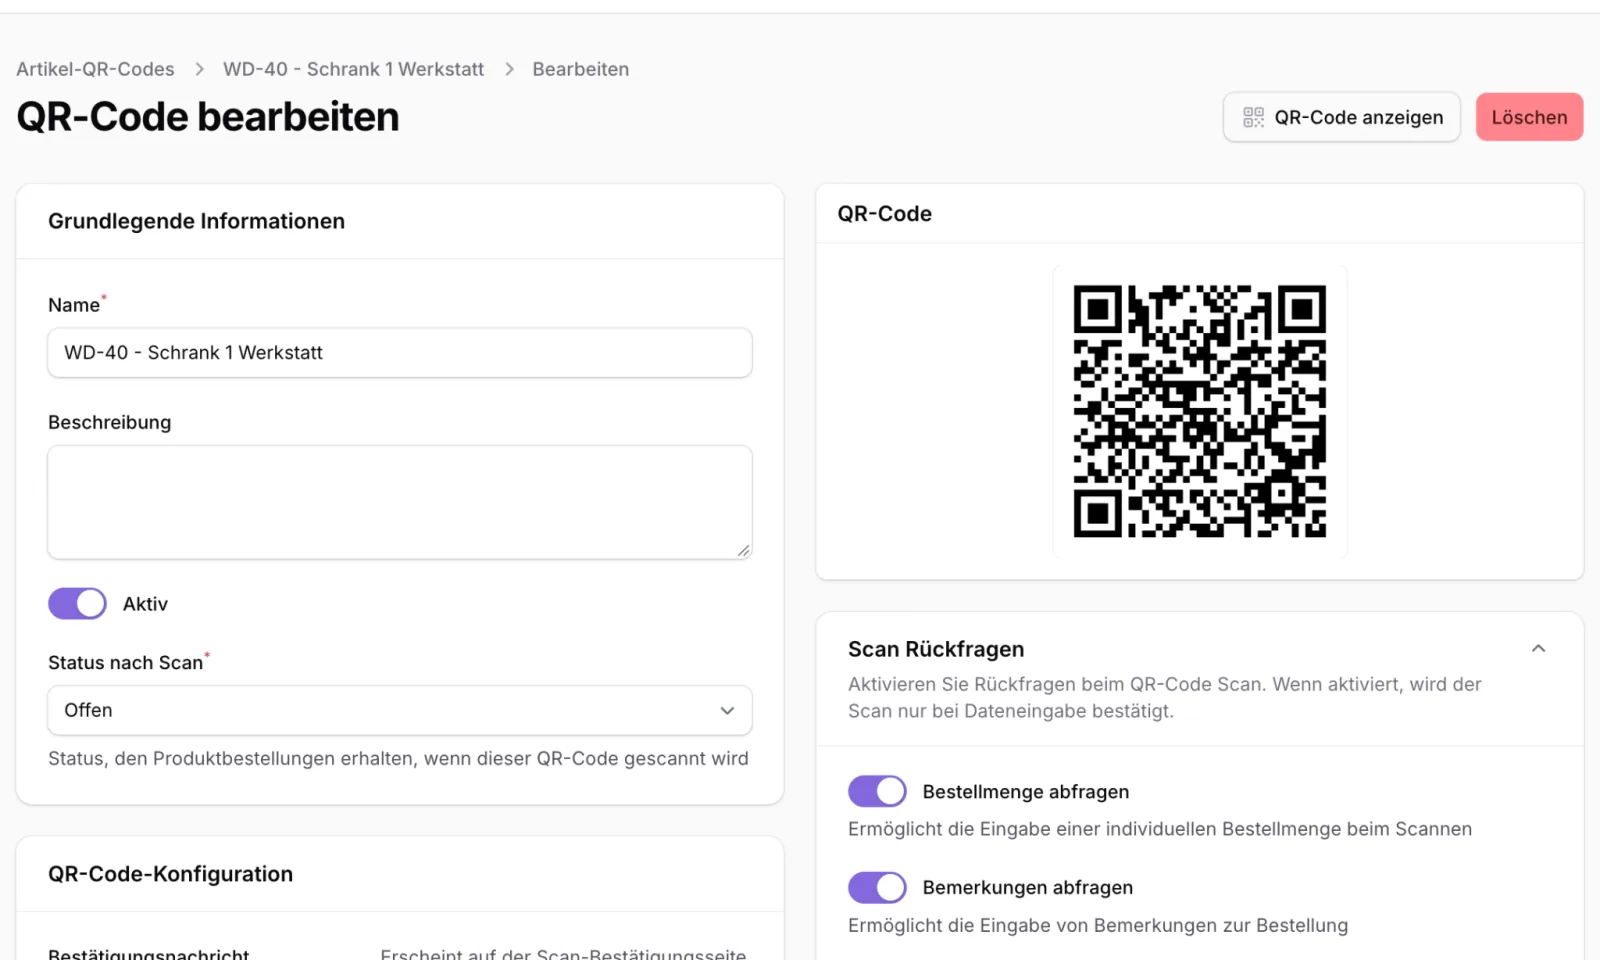Disable the Bestellmenge abfragen toggle

click(x=877, y=791)
